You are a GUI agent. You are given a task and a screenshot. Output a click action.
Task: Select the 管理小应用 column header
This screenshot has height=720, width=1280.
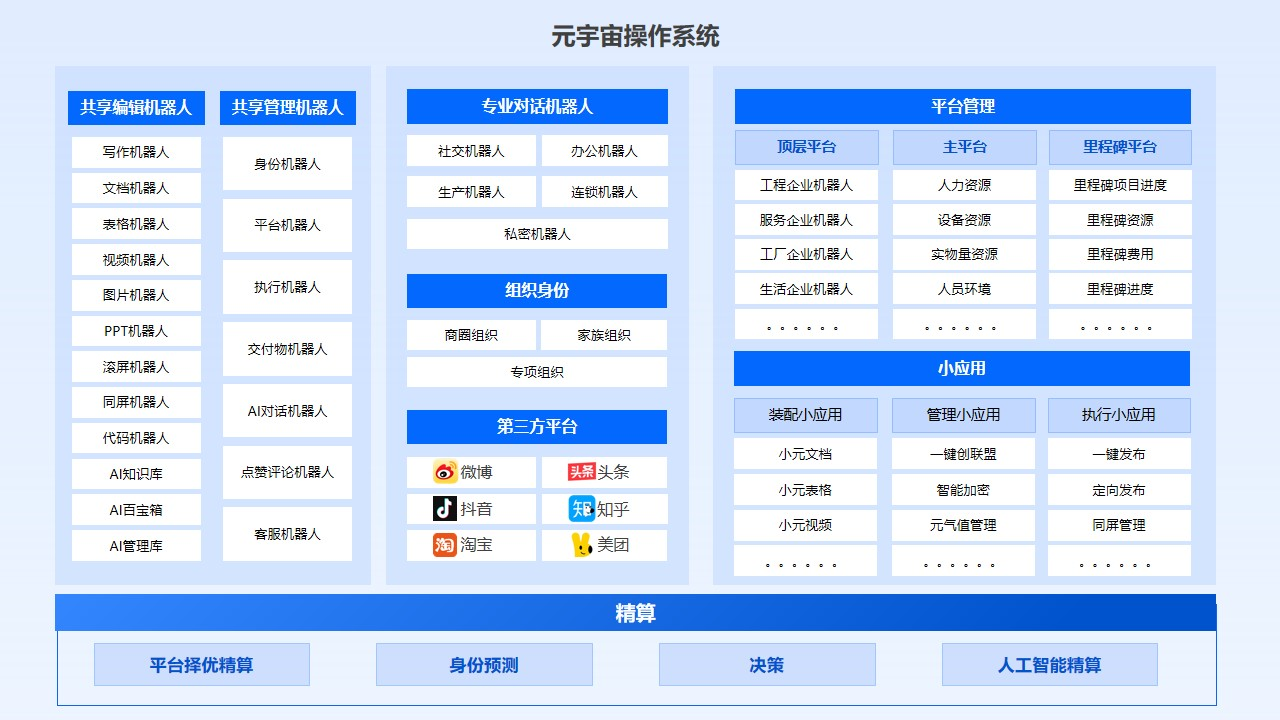964,415
